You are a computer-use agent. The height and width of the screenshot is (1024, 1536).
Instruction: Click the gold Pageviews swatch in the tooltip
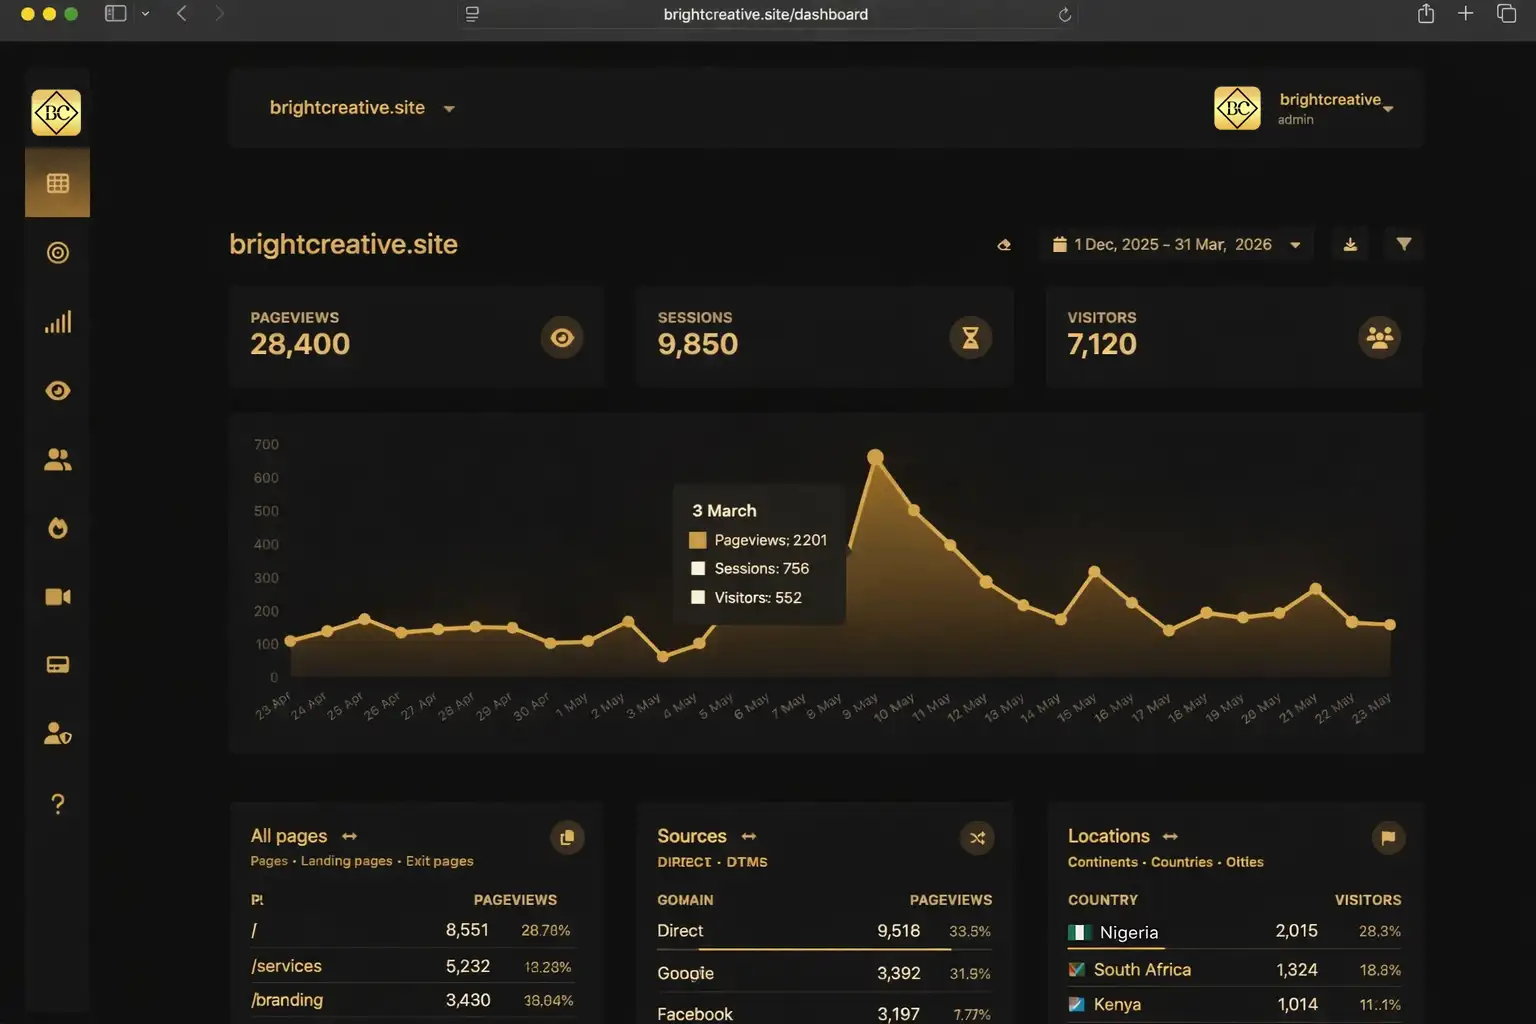[x=698, y=540]
